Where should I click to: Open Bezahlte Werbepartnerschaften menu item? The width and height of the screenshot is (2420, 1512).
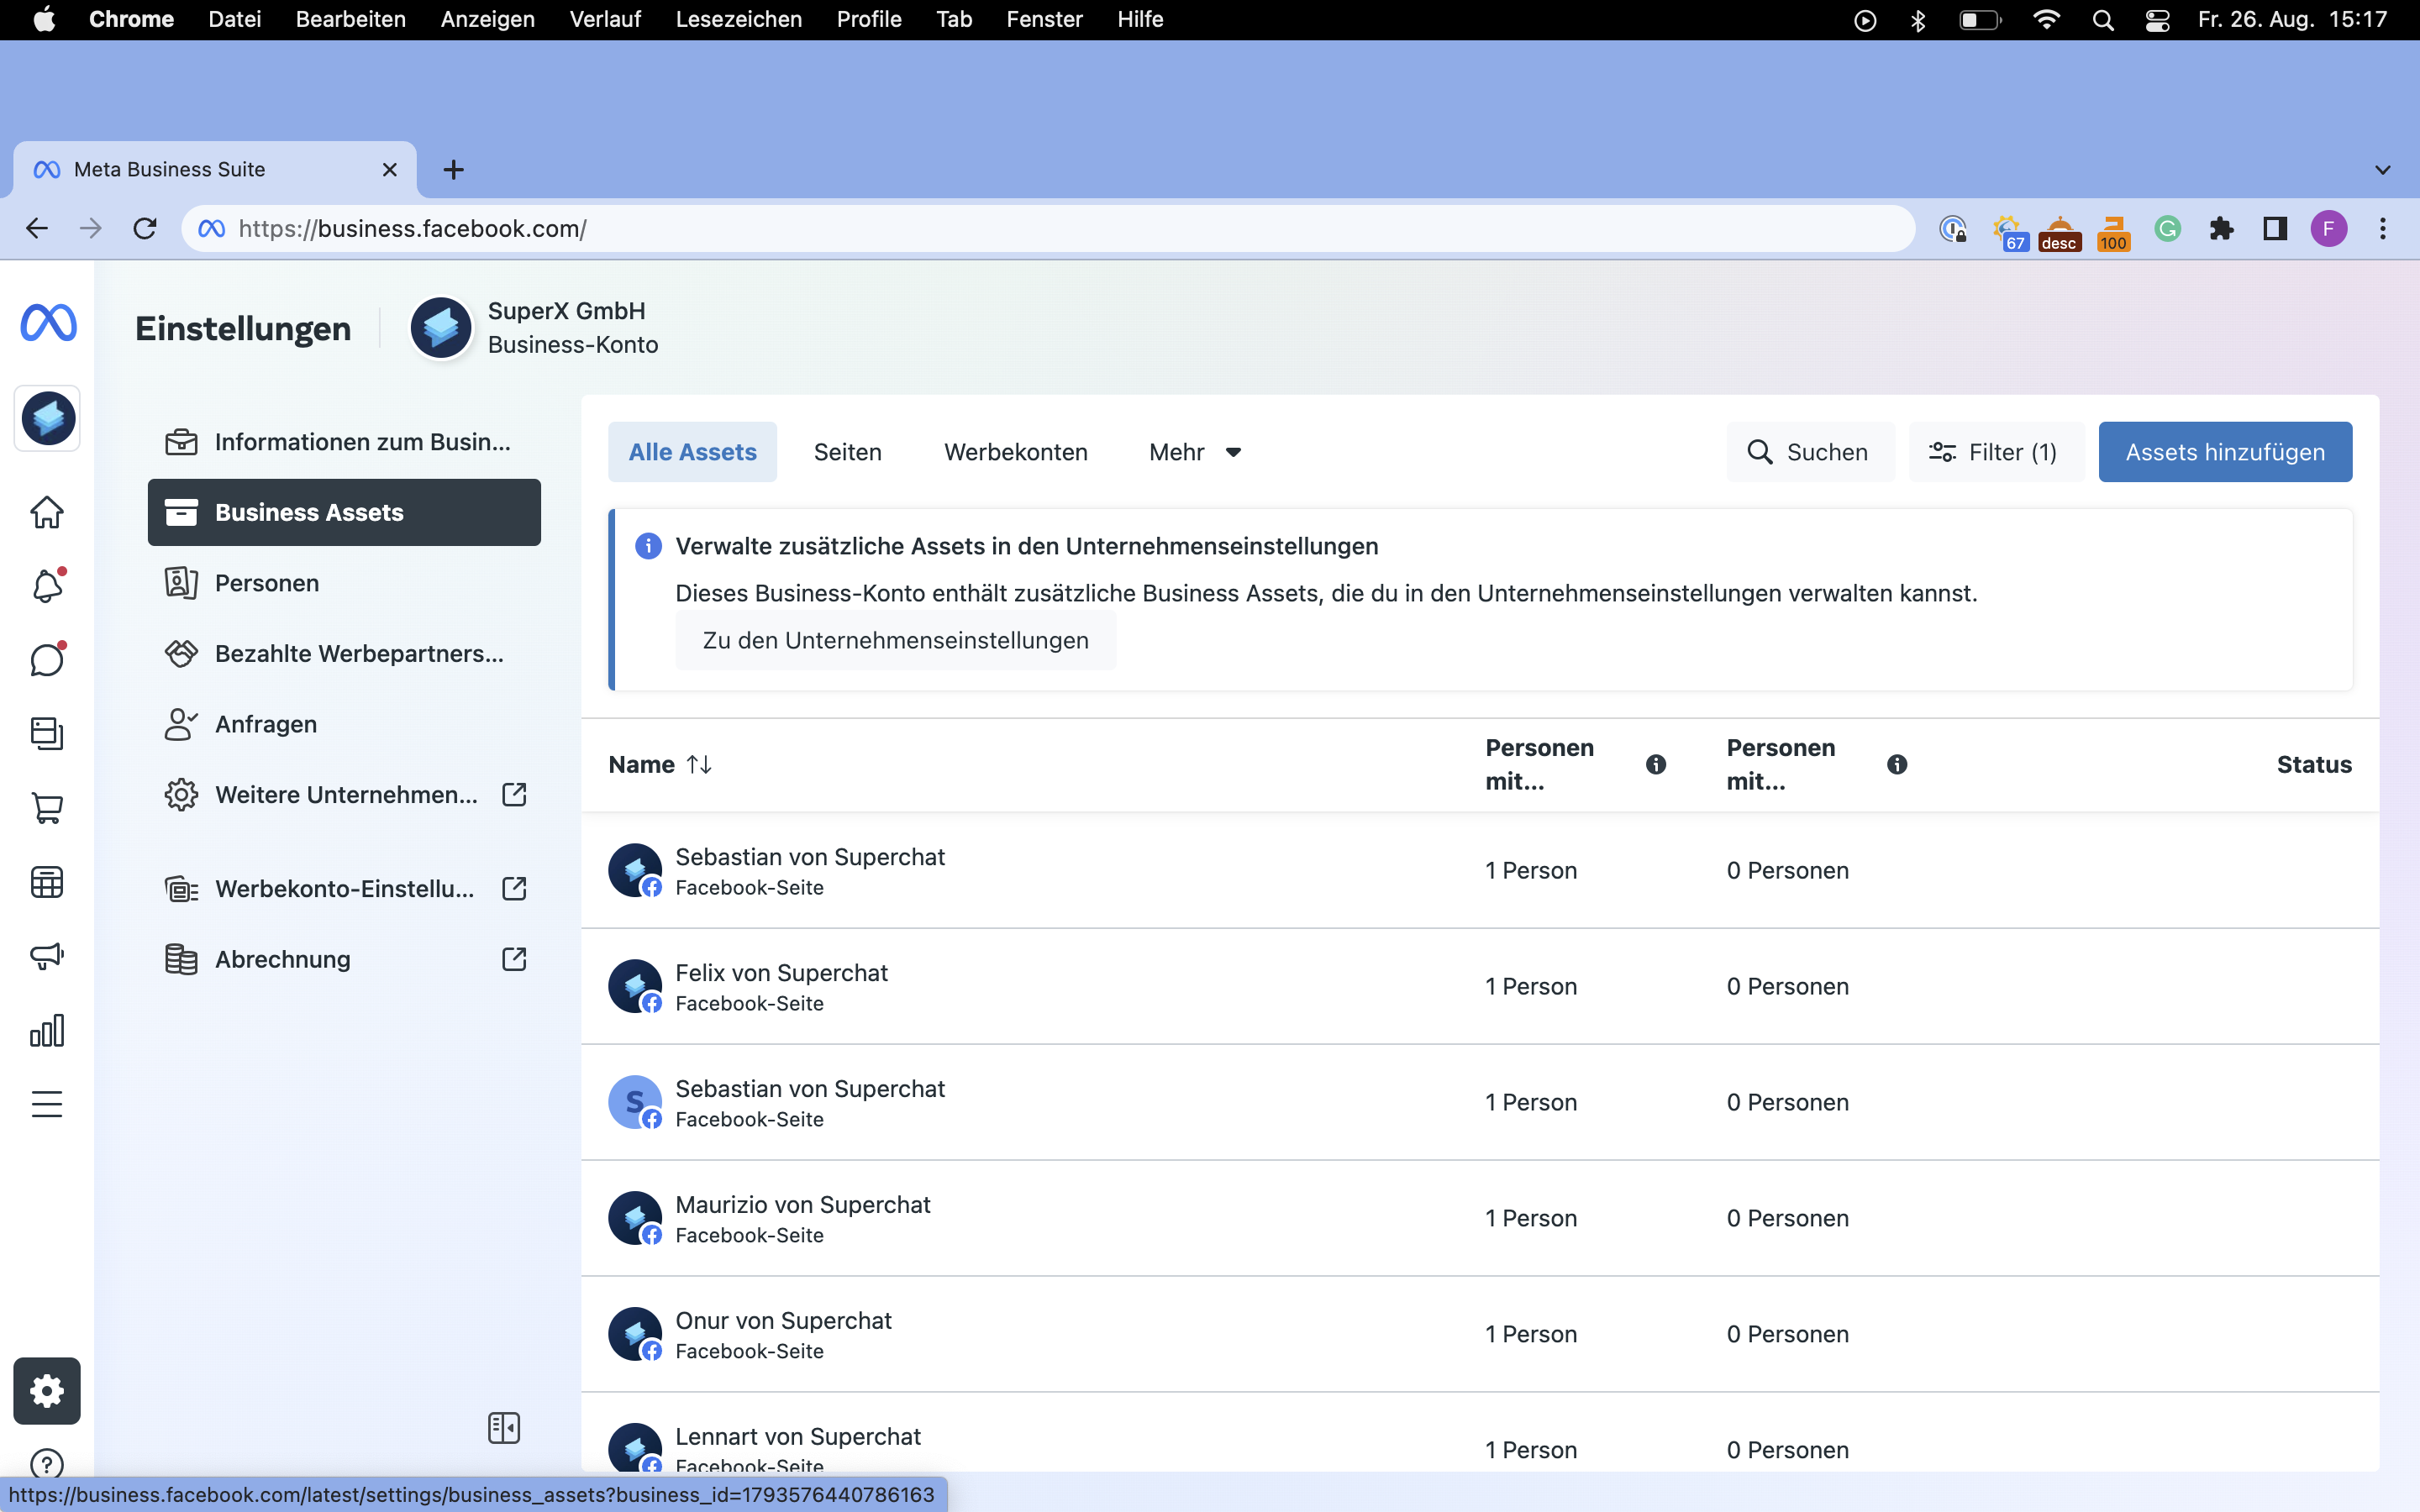point(344,653)
